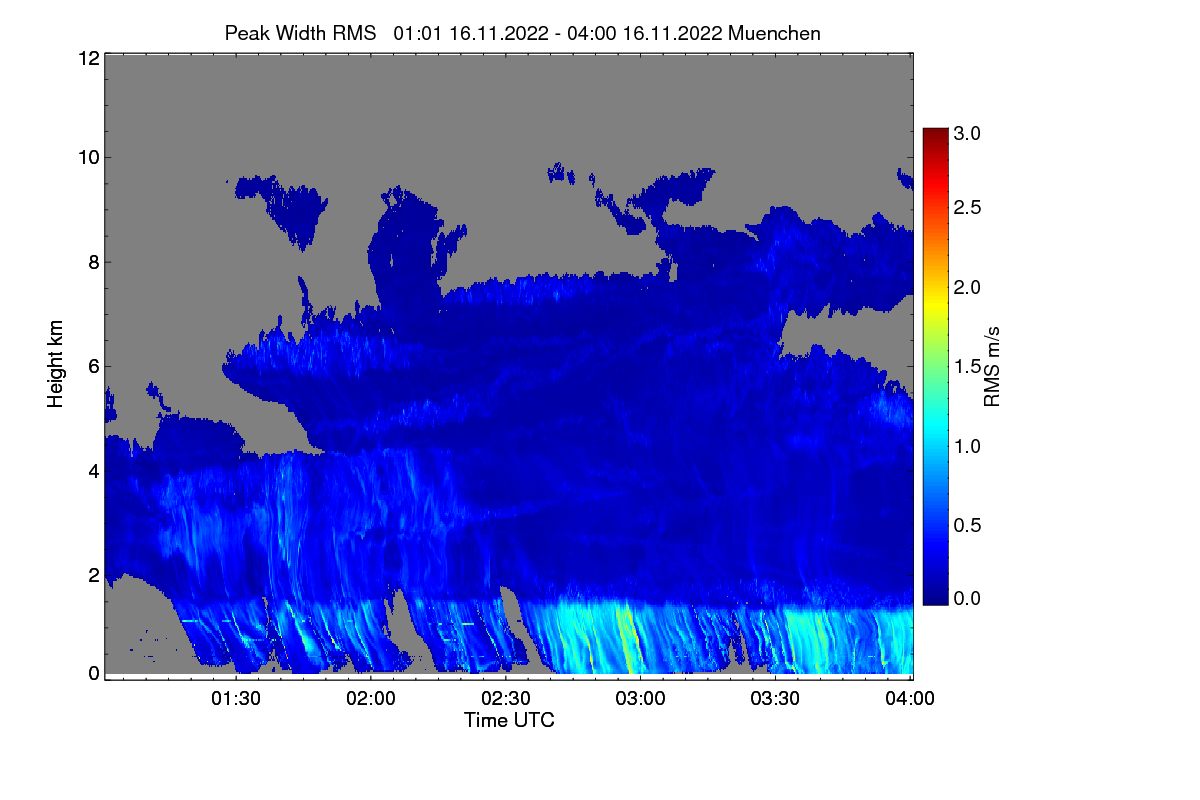The image size is (1200, 800).
Task: Click the height axis label 10
Action: tap(88, 157)
